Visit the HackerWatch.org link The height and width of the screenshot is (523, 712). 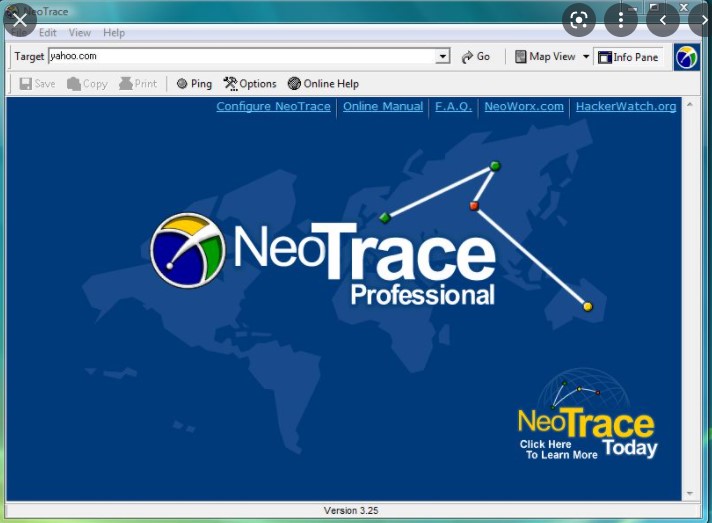pyautogui.click(x=626, y=107)
